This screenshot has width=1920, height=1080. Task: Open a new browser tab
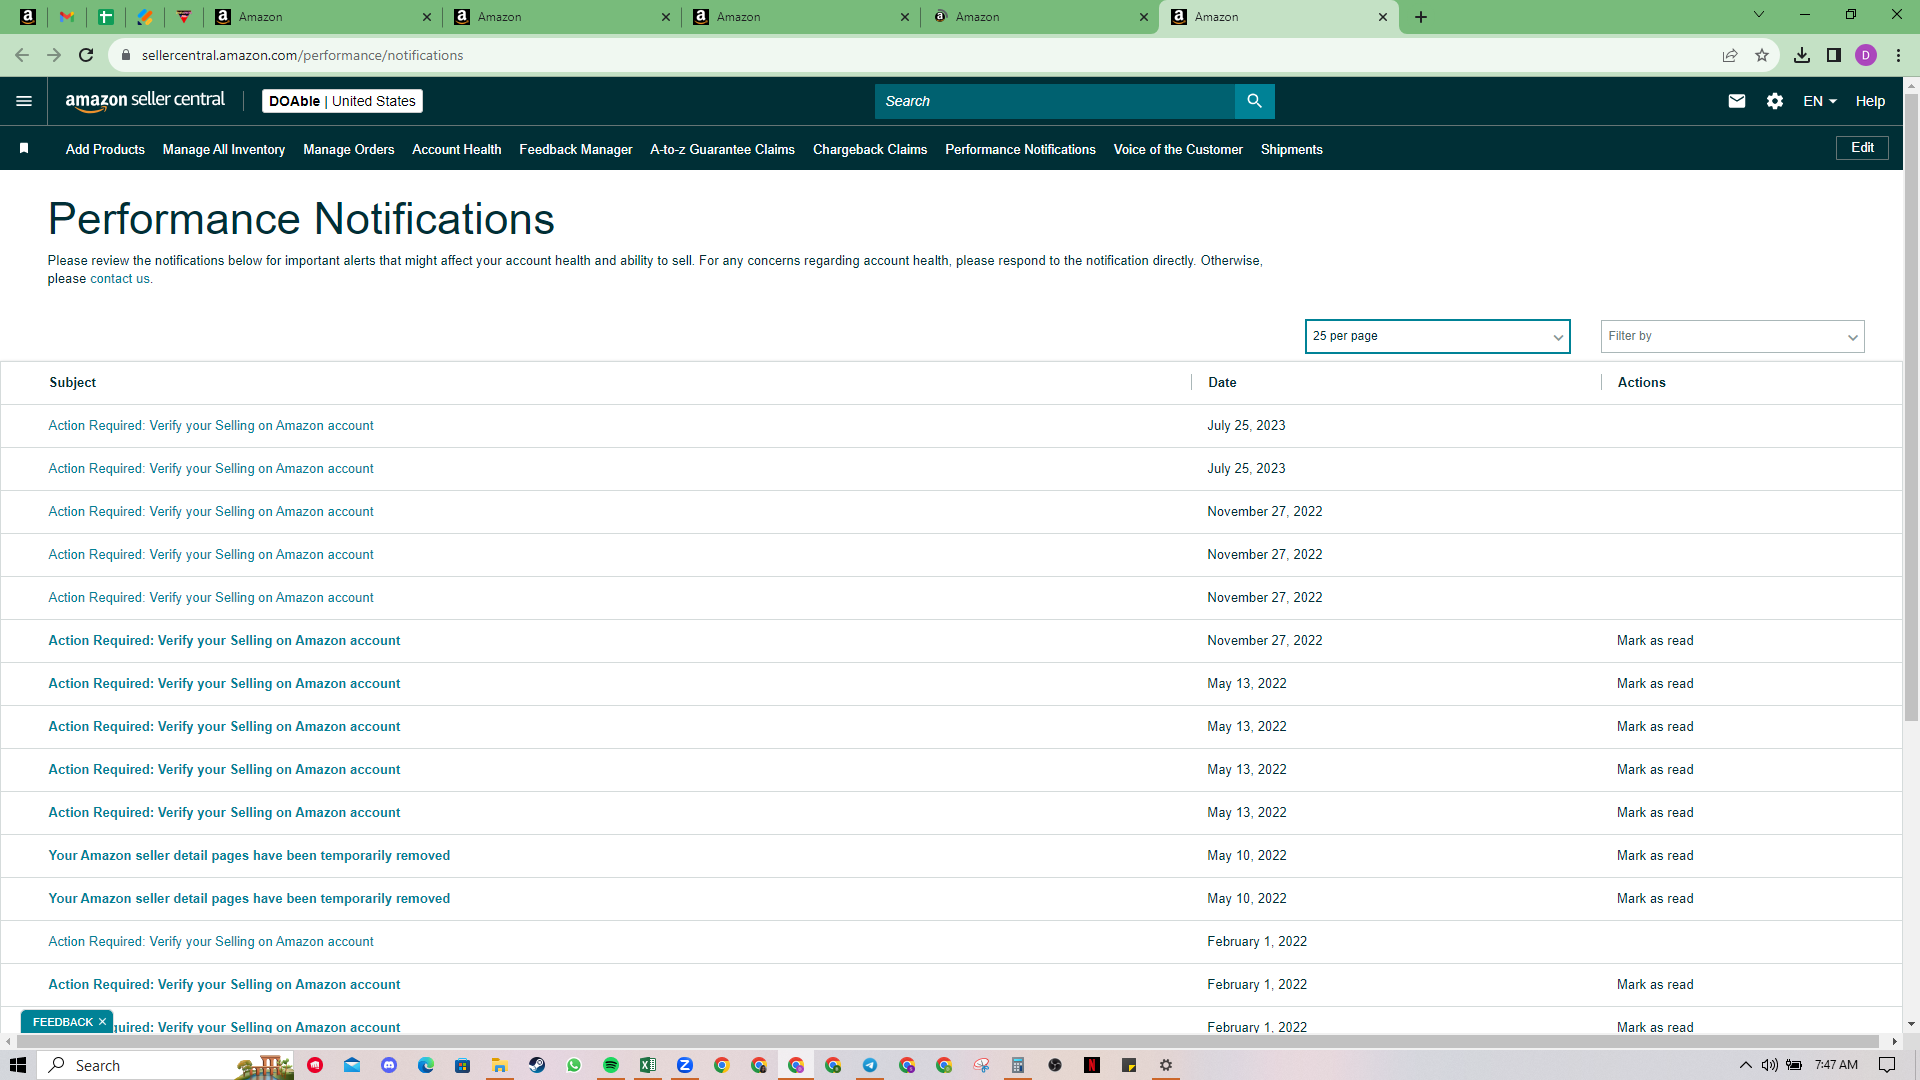pos(1421,17)
